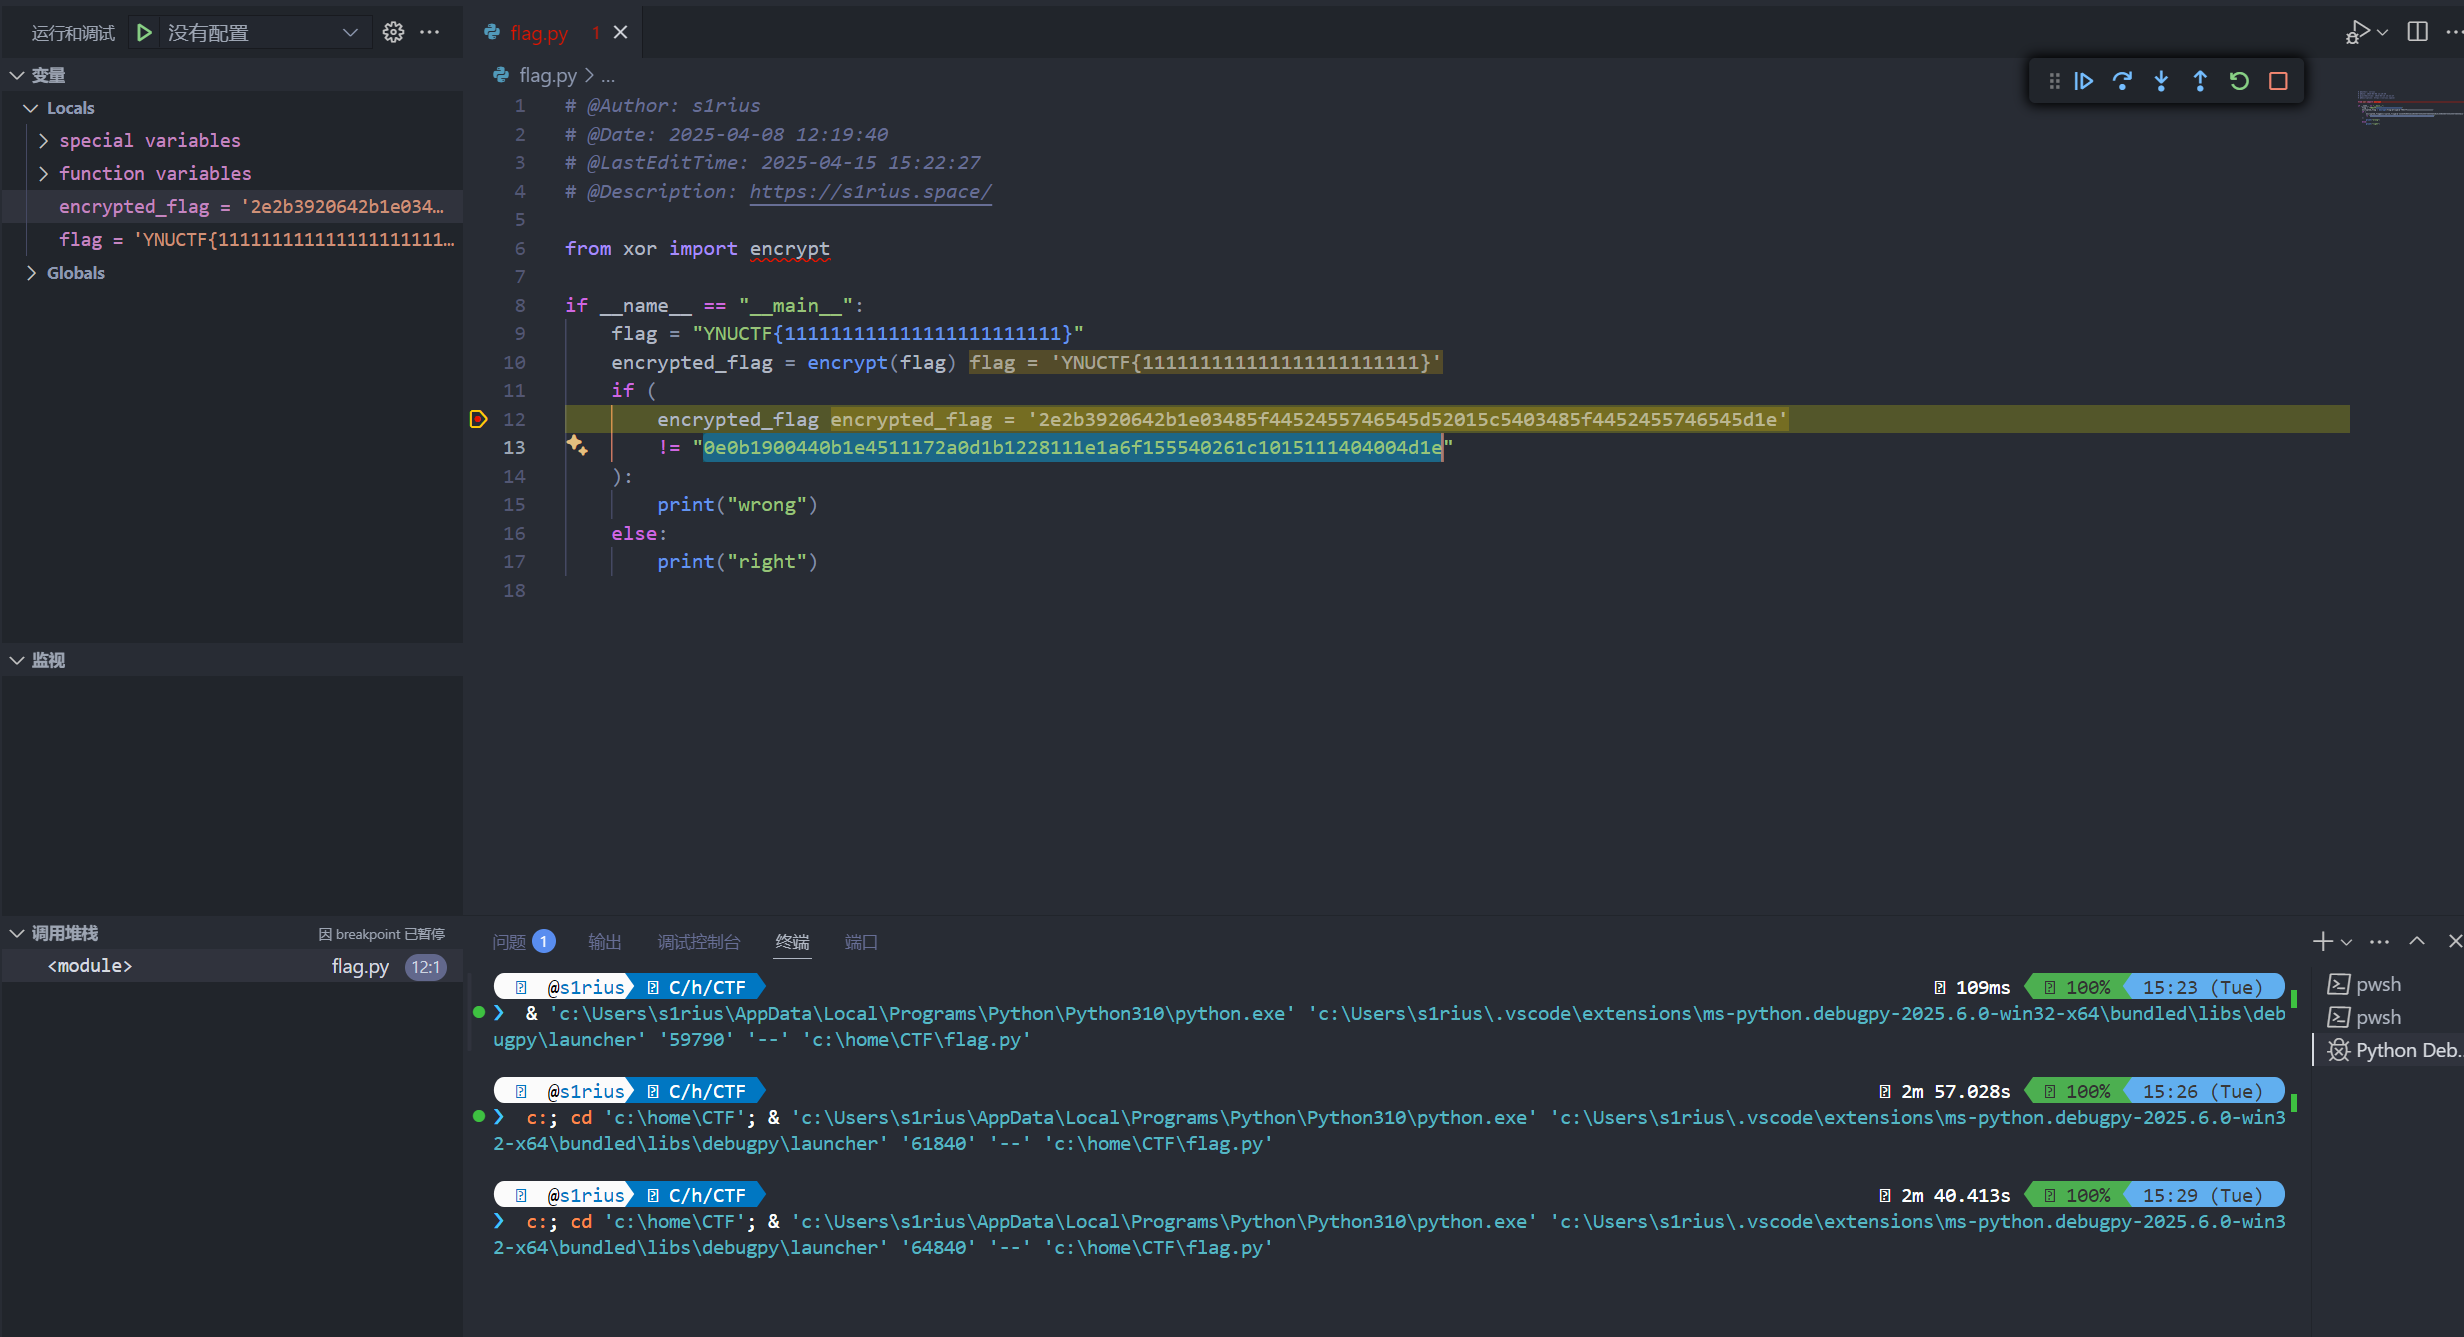
Task: Click the sparkle code action icon
Action: pyautogui.click(x=577, y=445)
